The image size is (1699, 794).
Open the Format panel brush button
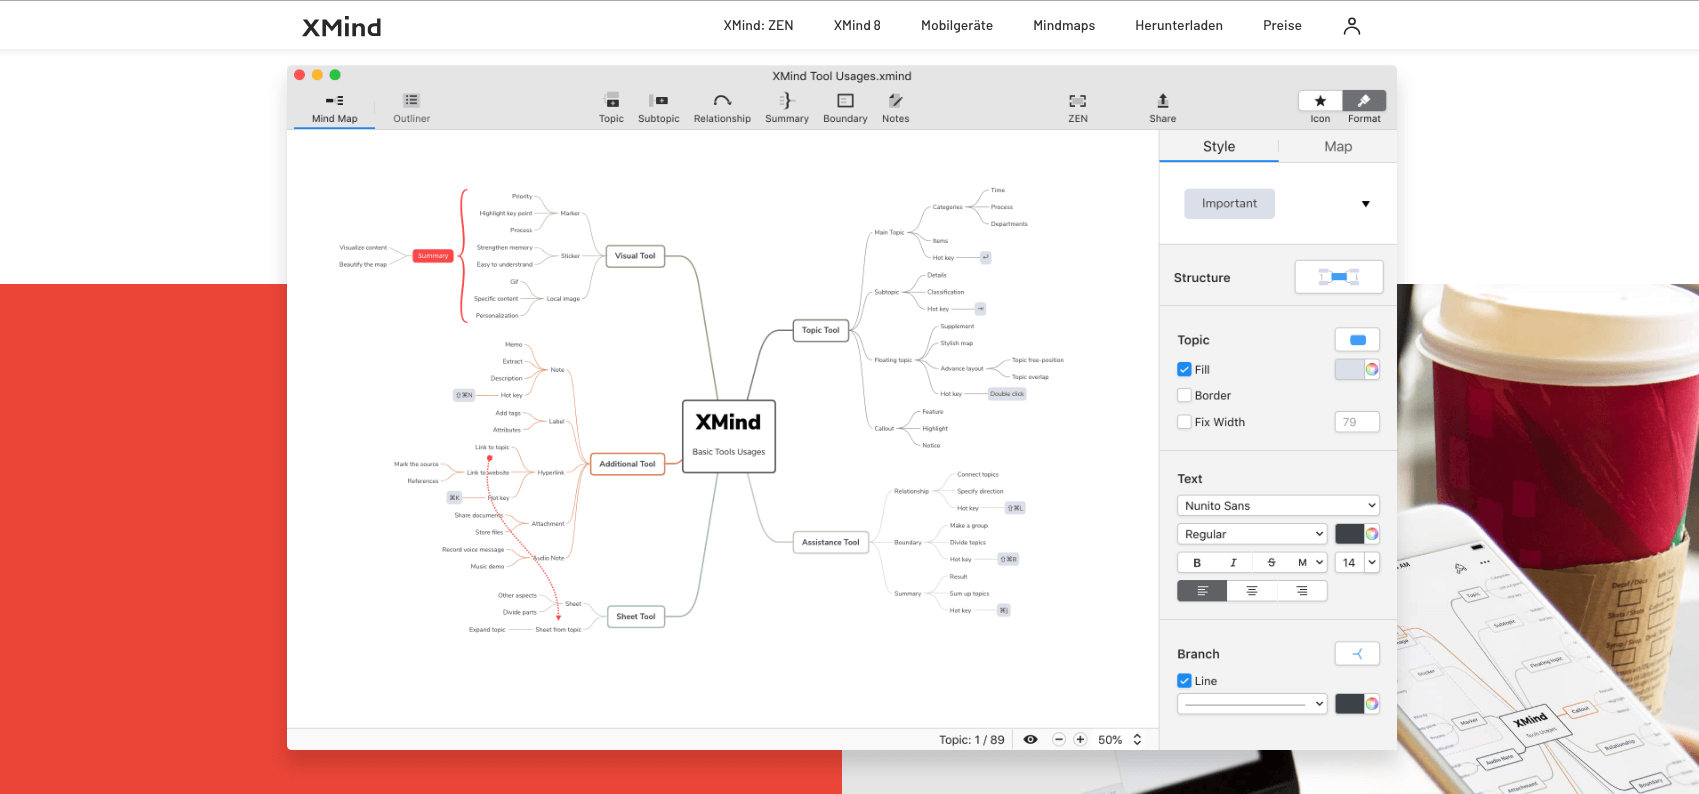coord(1364,101)
